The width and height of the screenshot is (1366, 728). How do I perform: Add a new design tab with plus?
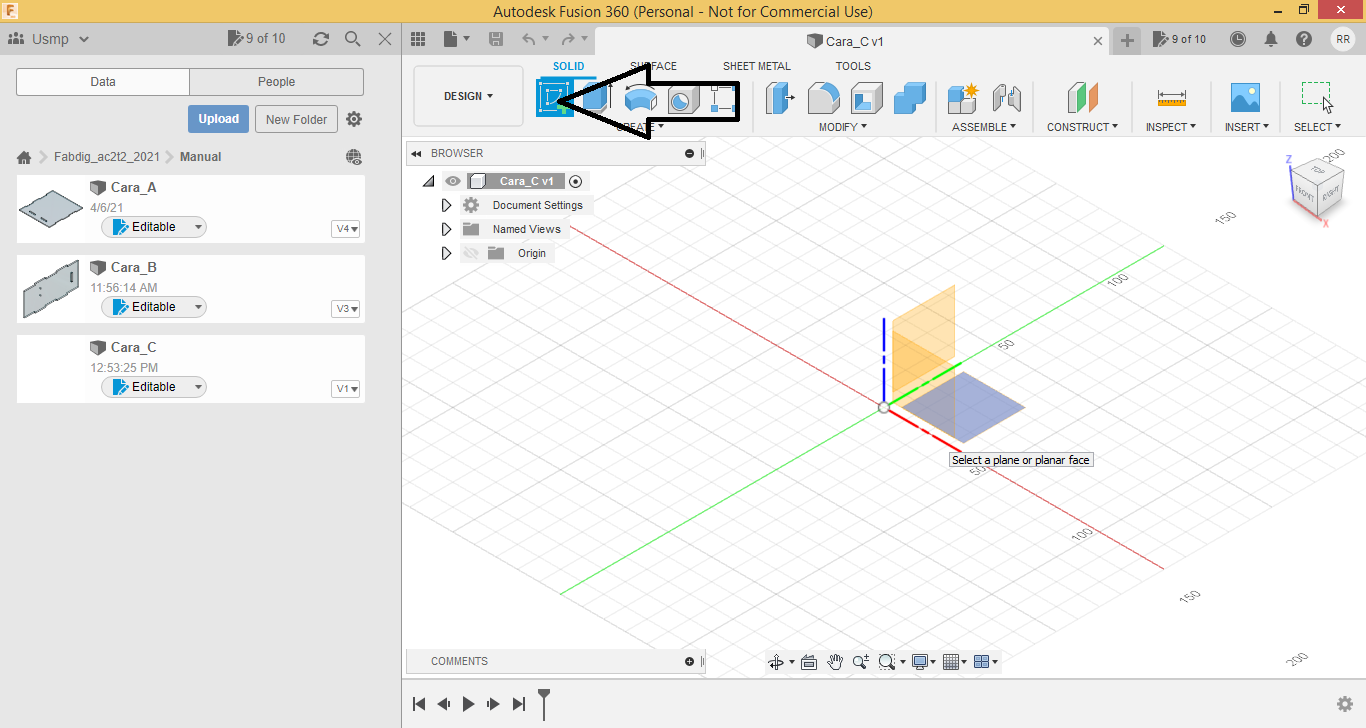(x=1127, y=40)
